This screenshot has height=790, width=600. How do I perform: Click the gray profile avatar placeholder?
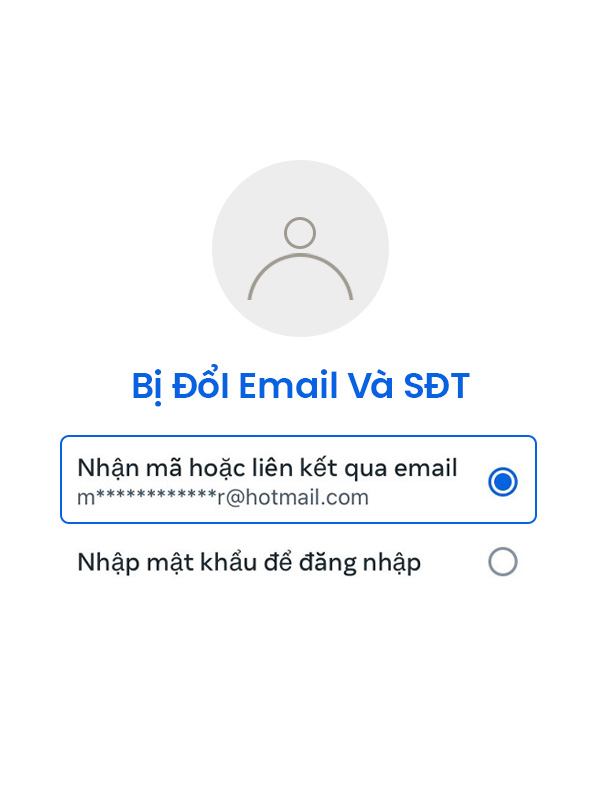coord(300,248)
